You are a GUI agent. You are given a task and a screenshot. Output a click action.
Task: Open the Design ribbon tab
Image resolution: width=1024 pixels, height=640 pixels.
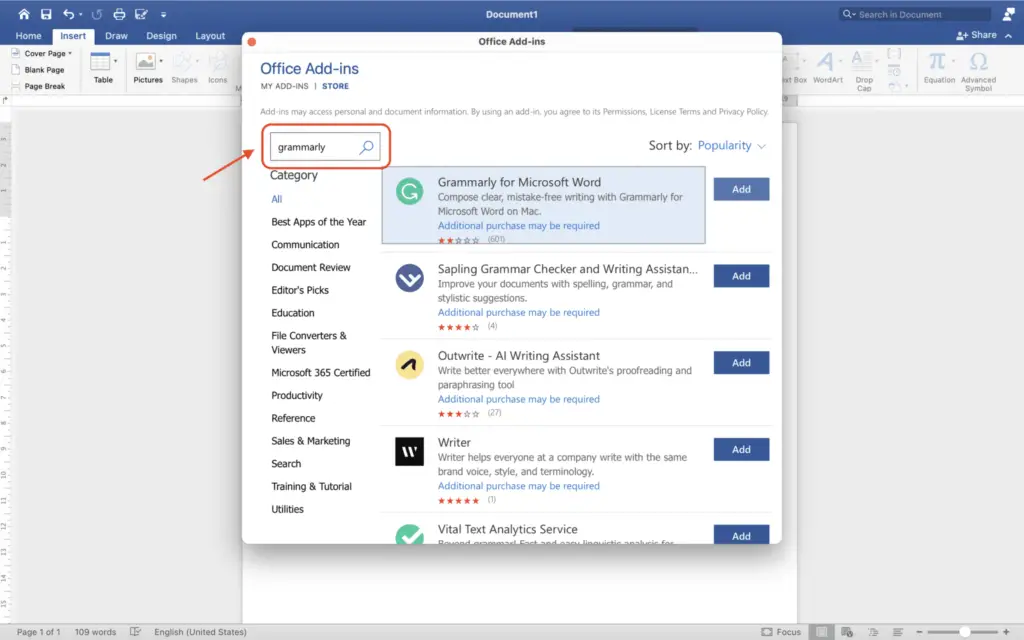(x=161, y=36)
